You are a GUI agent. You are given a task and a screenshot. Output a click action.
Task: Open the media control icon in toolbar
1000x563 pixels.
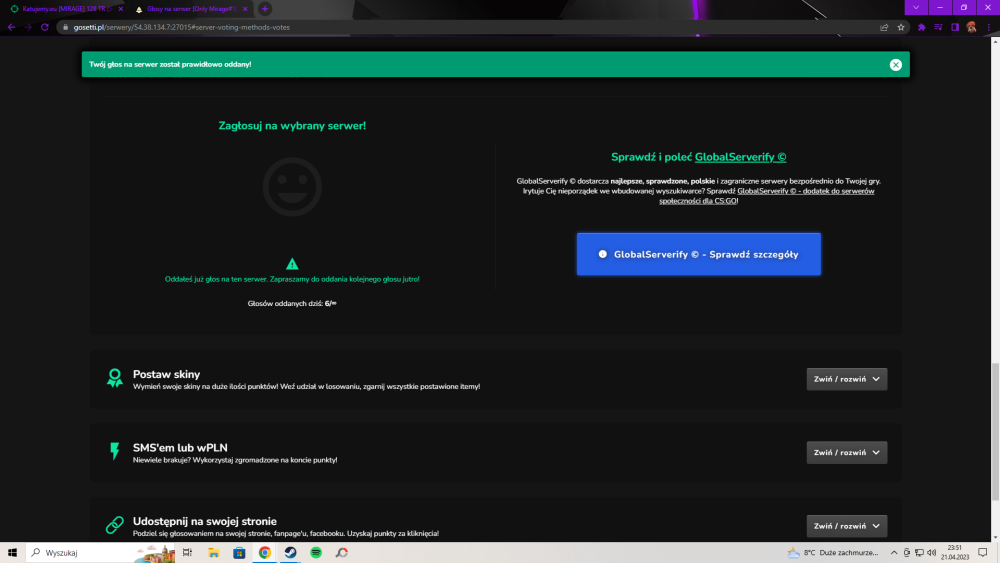938,27
